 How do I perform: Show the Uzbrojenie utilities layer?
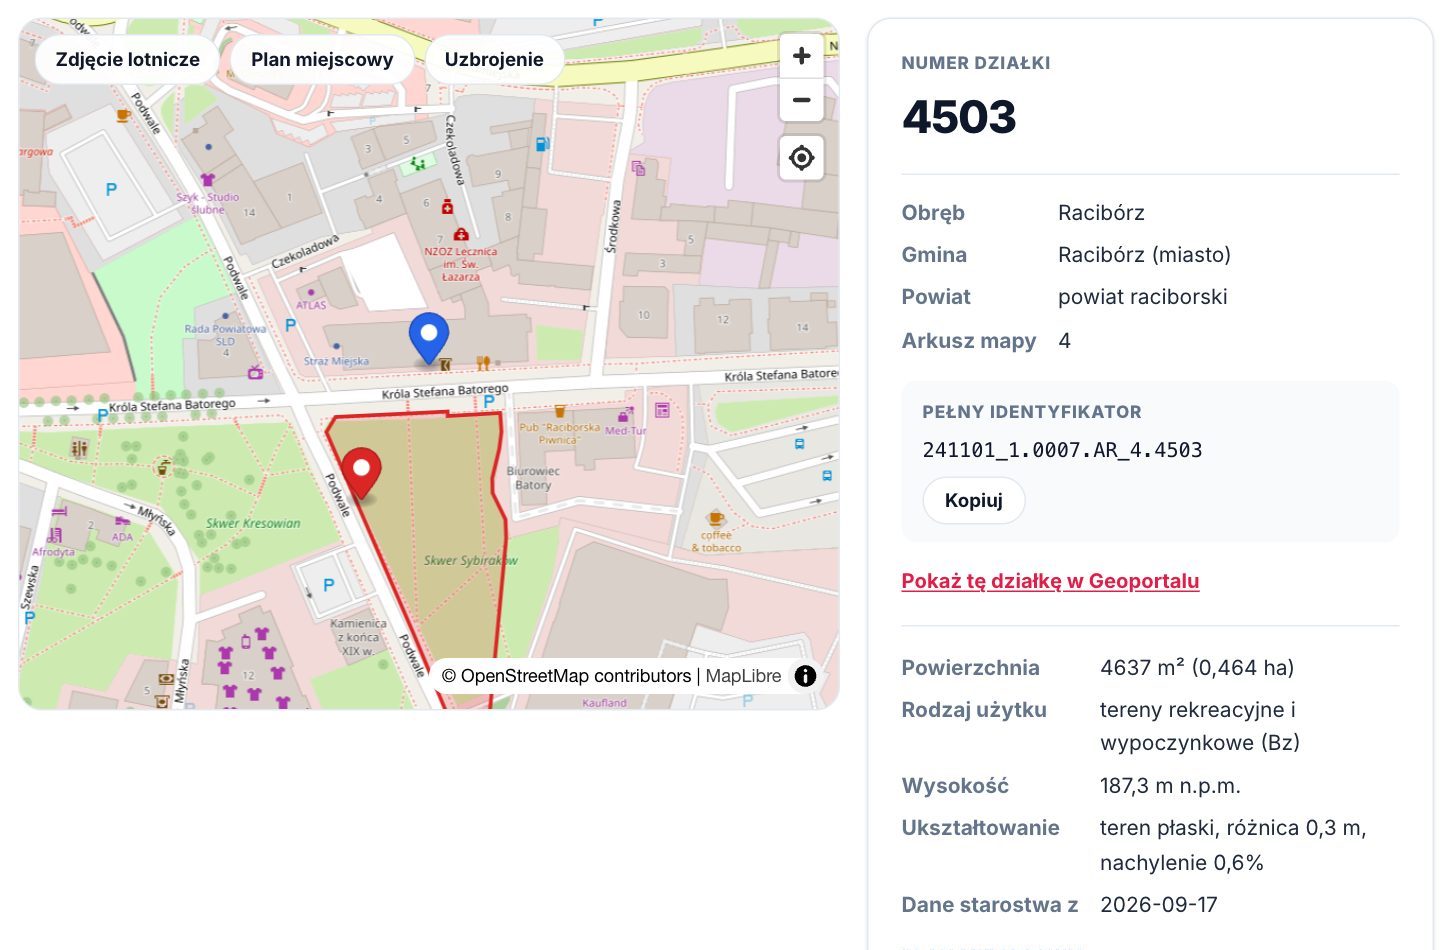[x=494, y=59]
